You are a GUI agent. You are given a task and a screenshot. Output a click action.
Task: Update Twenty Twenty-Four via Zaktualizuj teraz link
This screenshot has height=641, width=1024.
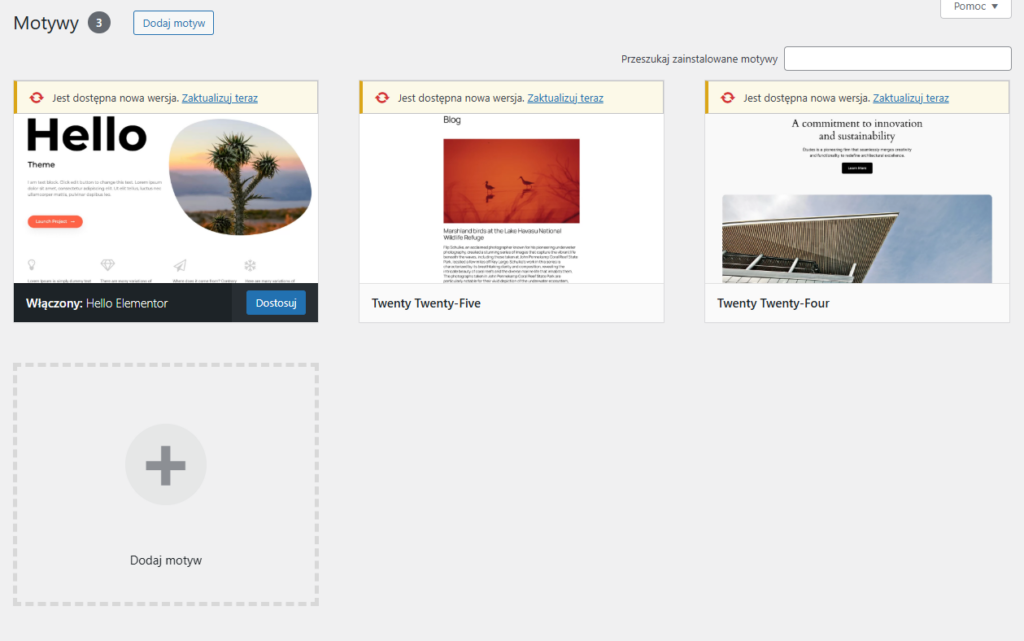tap(910, 98)
